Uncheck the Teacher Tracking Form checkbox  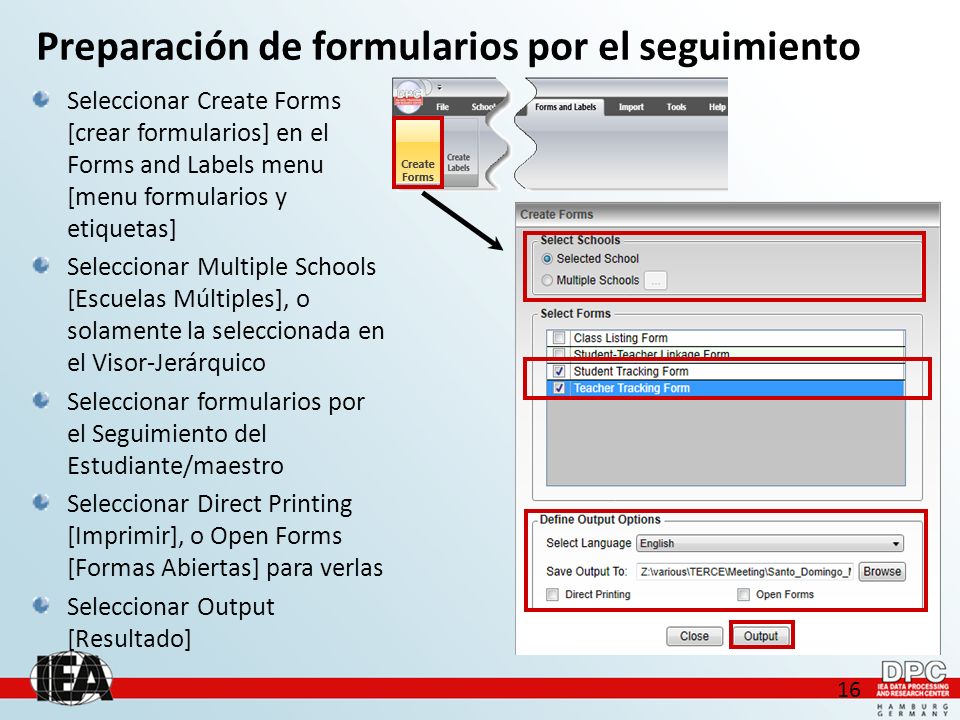click(558, 388)
